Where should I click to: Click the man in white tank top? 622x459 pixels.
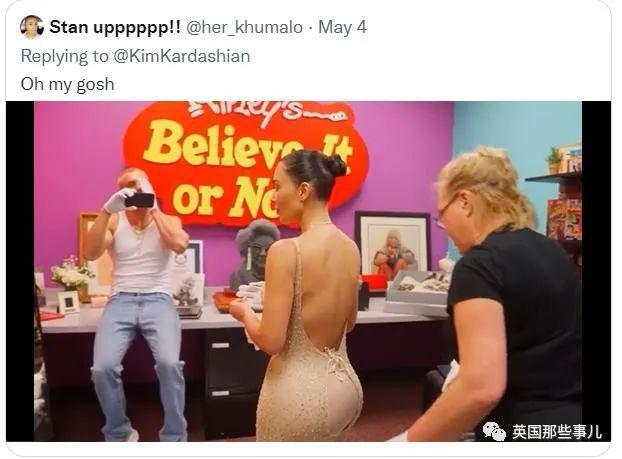137,303
